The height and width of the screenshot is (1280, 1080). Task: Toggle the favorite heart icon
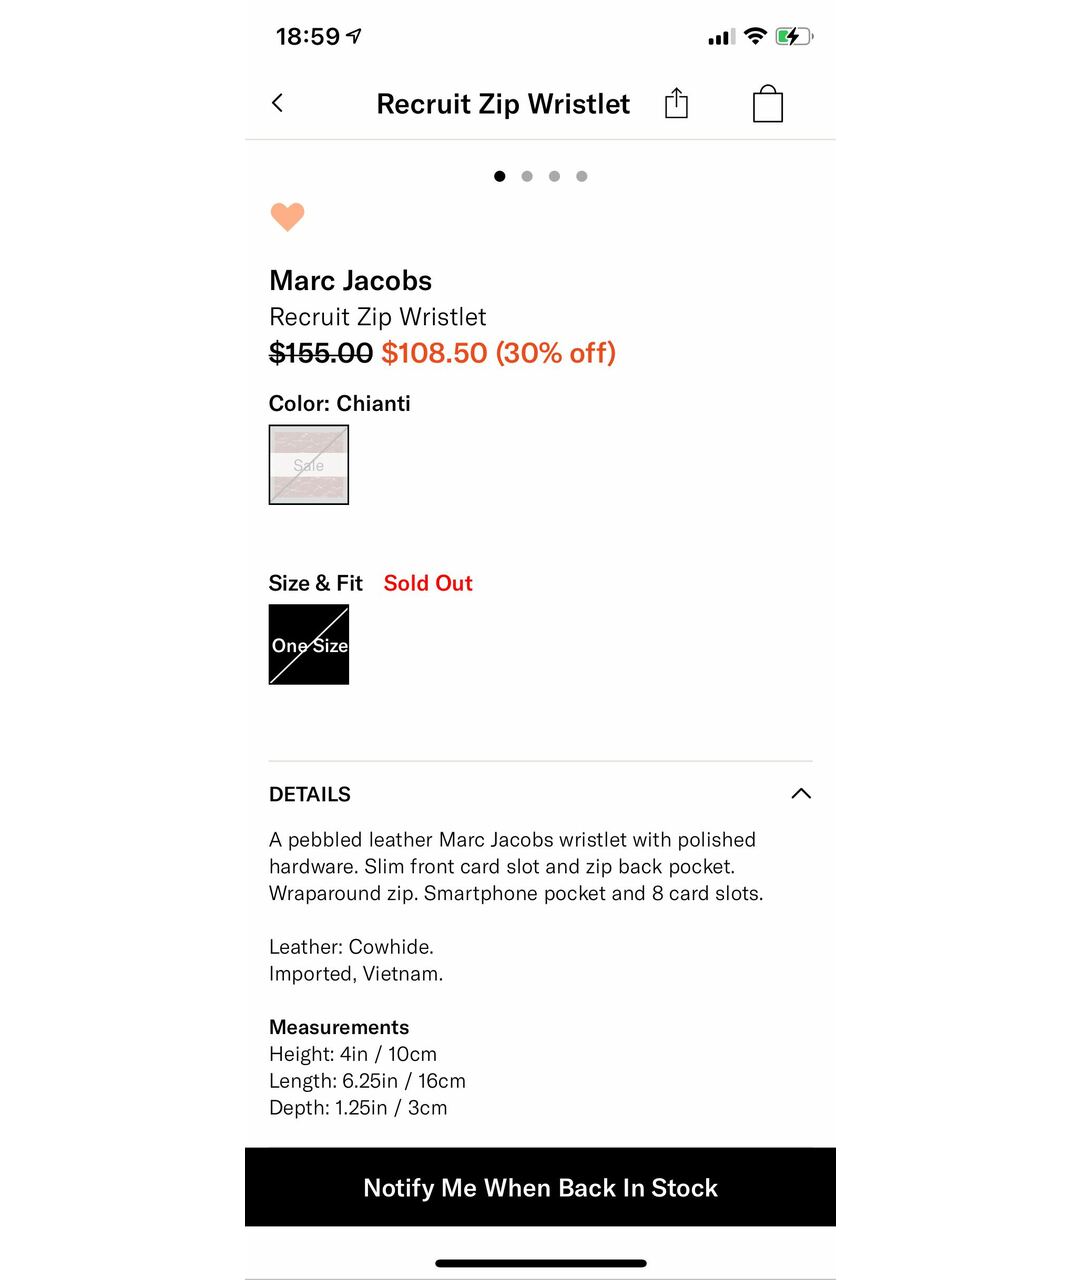(287, 216)
